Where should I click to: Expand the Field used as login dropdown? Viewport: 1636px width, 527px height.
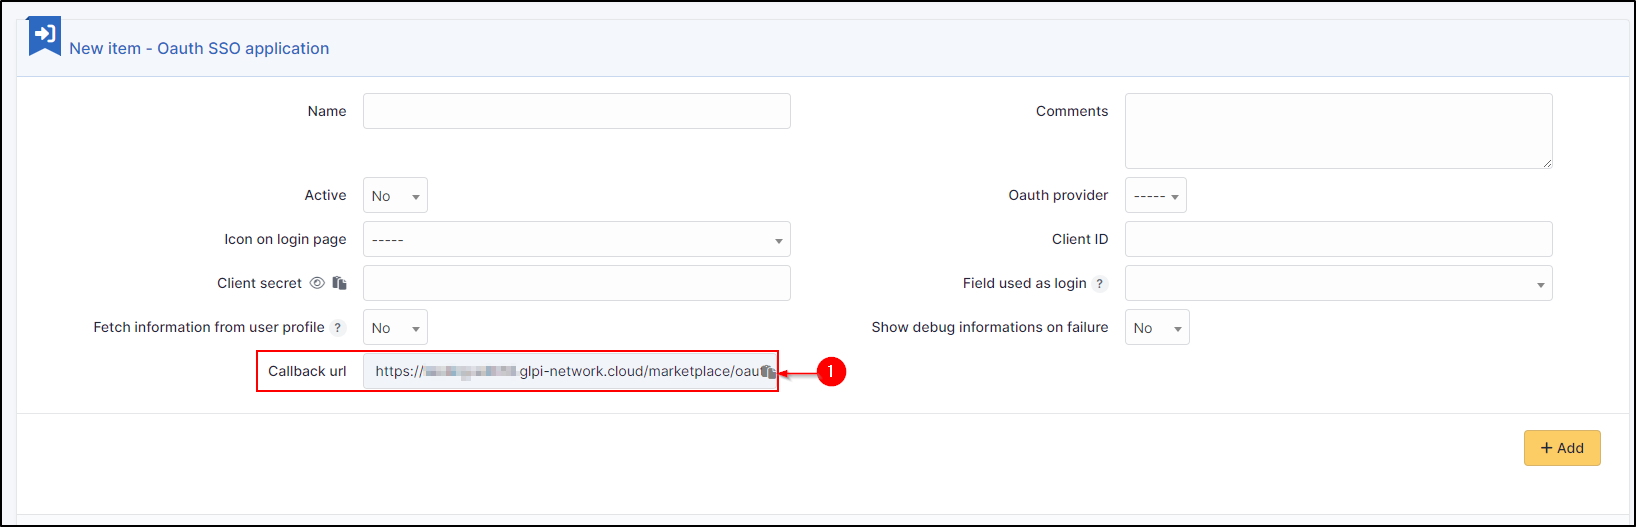[x=1338, y=284]
